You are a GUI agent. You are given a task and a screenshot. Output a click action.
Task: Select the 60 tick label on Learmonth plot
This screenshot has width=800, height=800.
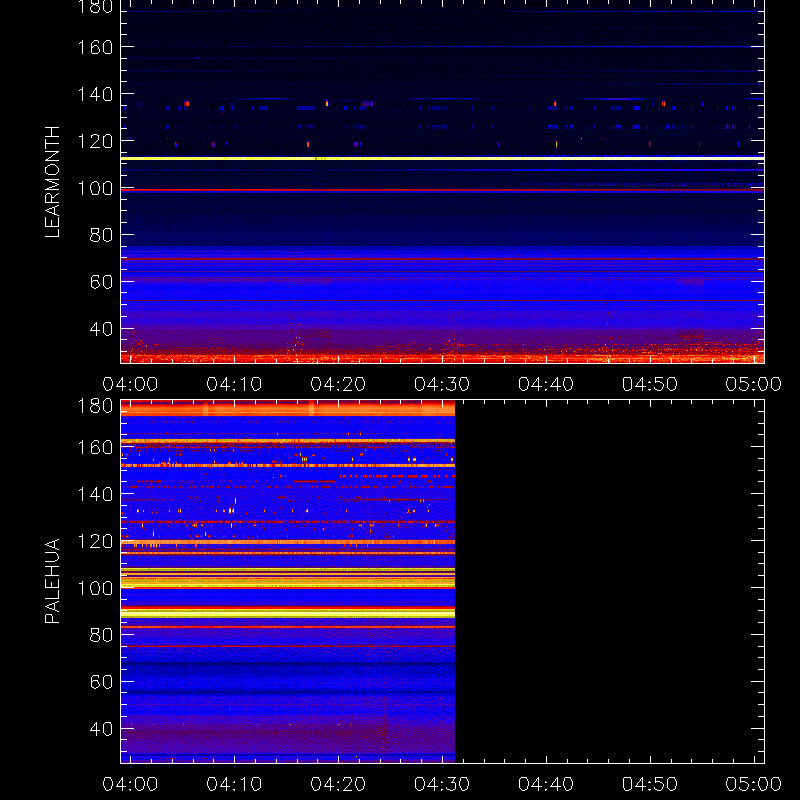[x=102, y=282]
